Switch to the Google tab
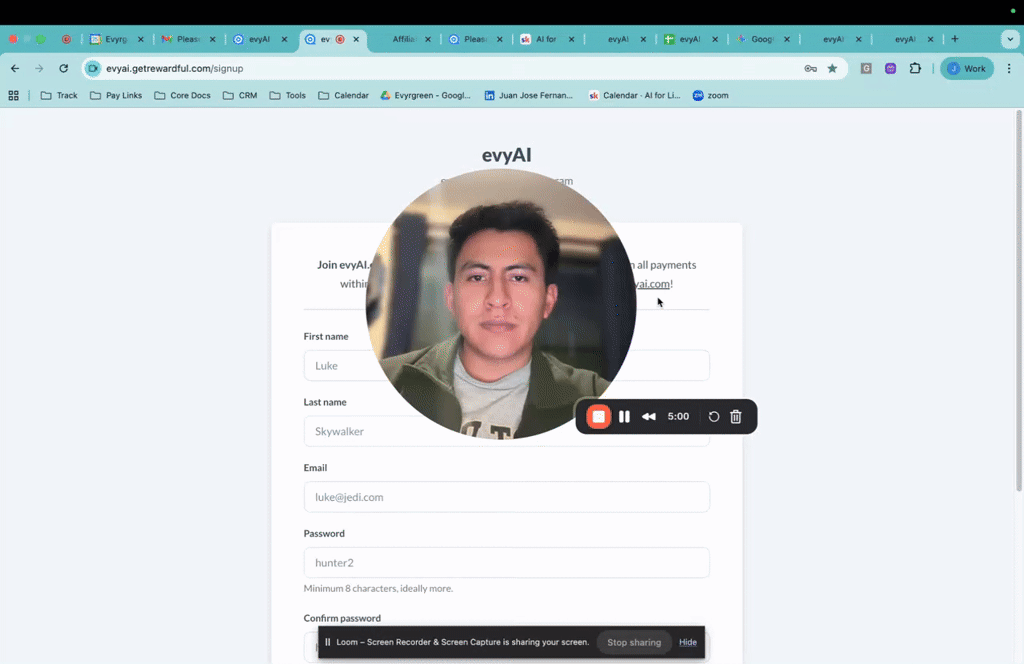The height and width of the screenshot is (664, 1024). (x=762, y=38)
